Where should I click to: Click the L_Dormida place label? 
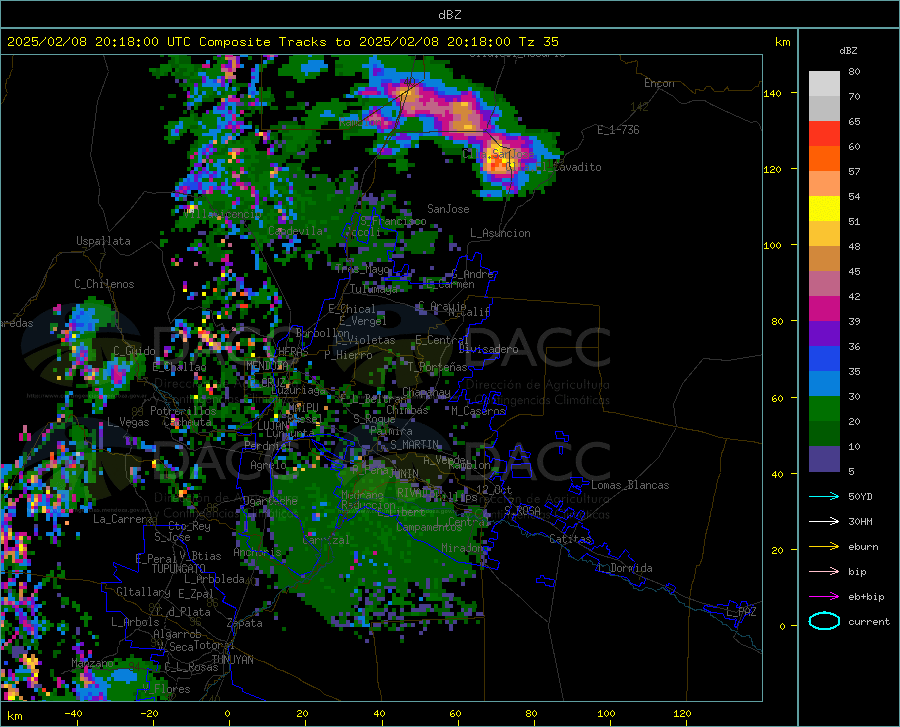click(x=624, y=568)
